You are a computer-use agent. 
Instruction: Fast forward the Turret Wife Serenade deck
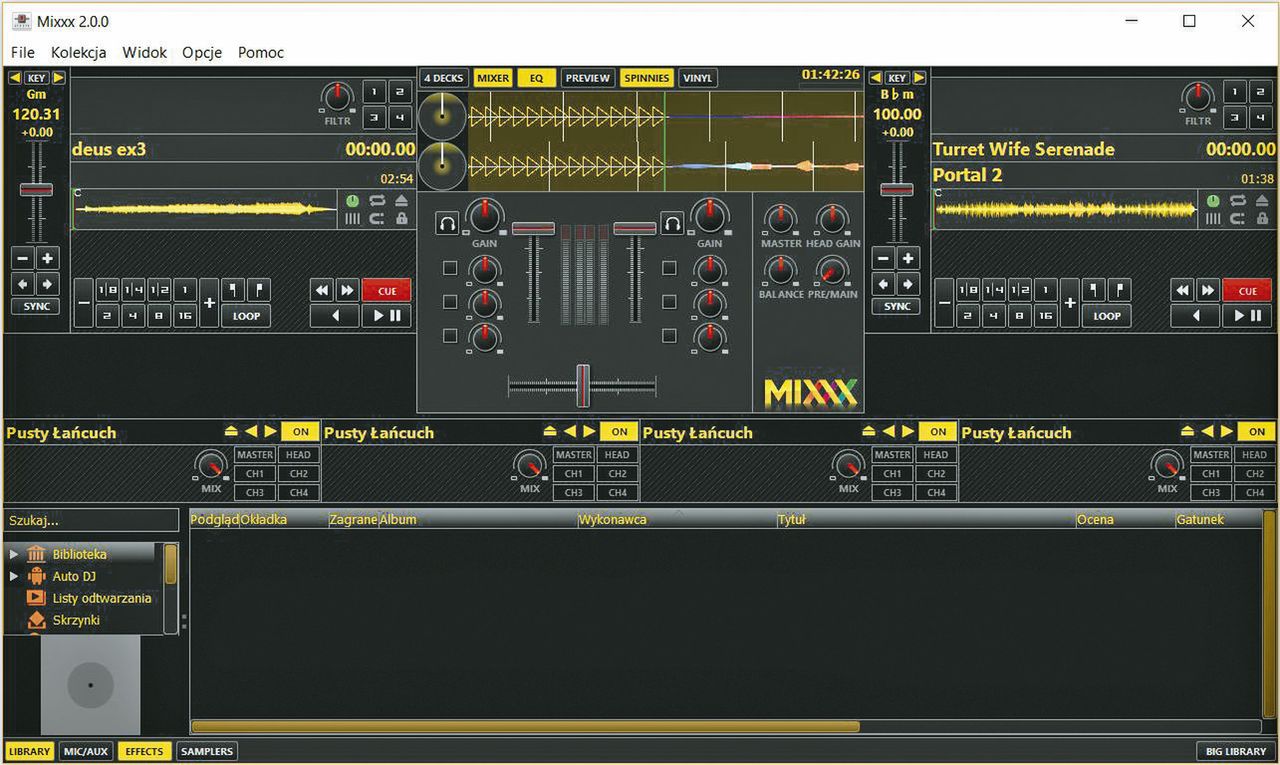pyautogui.click(x=1207, y=290)
